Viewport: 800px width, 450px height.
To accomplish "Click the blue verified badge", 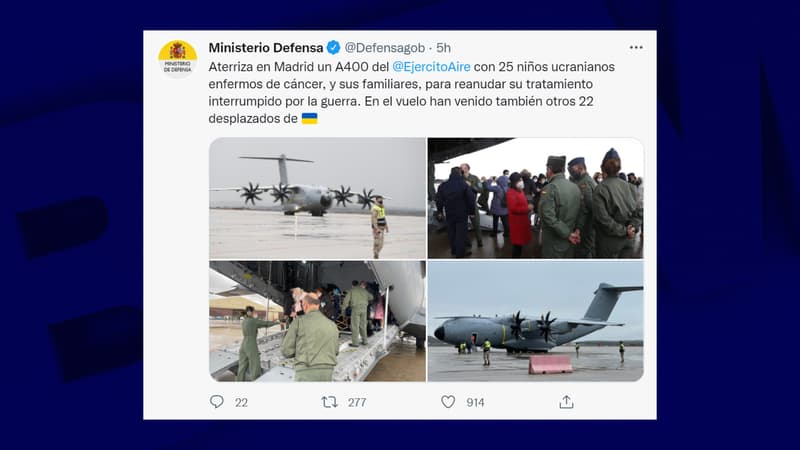I will click(x=333, y=47).
